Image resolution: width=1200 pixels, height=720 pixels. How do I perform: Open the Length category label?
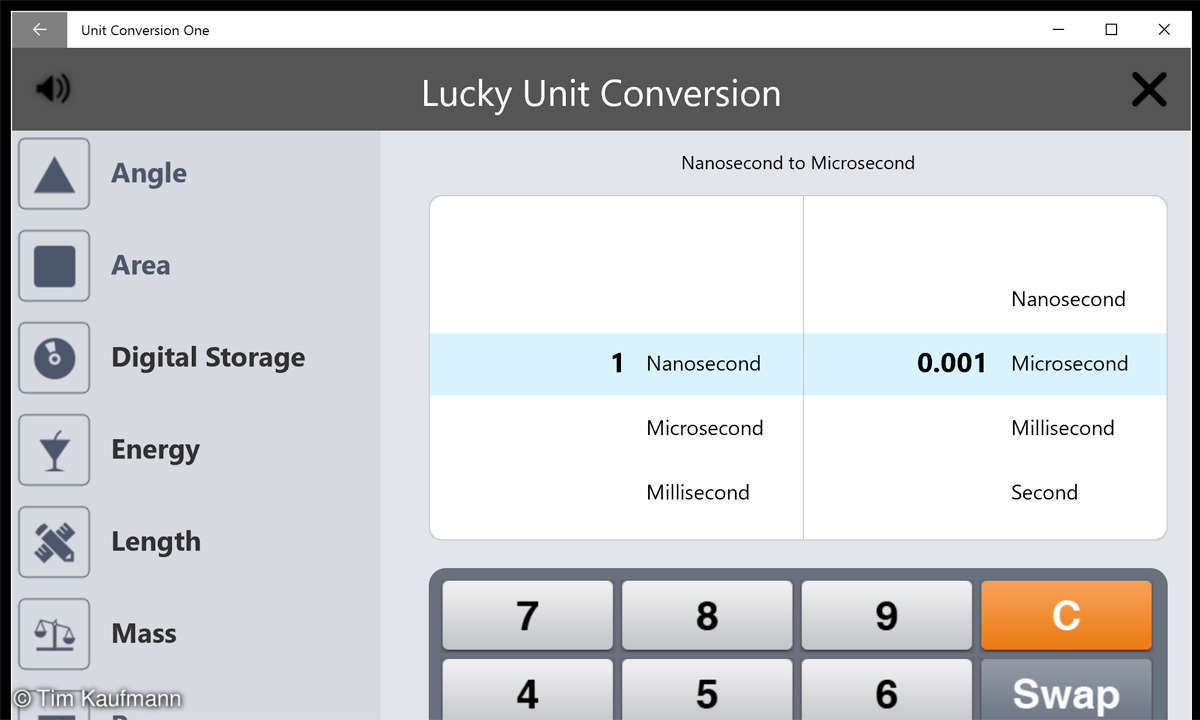click(156, 542)
